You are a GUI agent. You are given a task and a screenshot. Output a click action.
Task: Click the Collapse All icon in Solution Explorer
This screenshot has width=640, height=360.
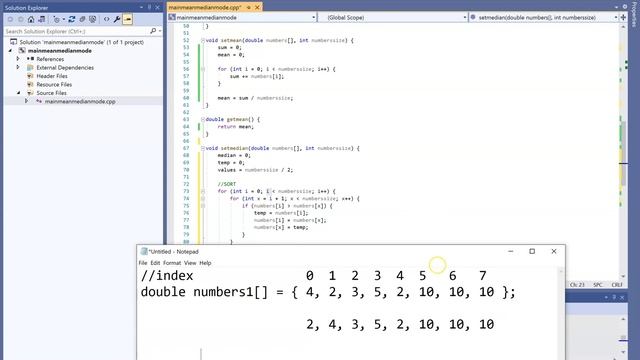[82, 19]
